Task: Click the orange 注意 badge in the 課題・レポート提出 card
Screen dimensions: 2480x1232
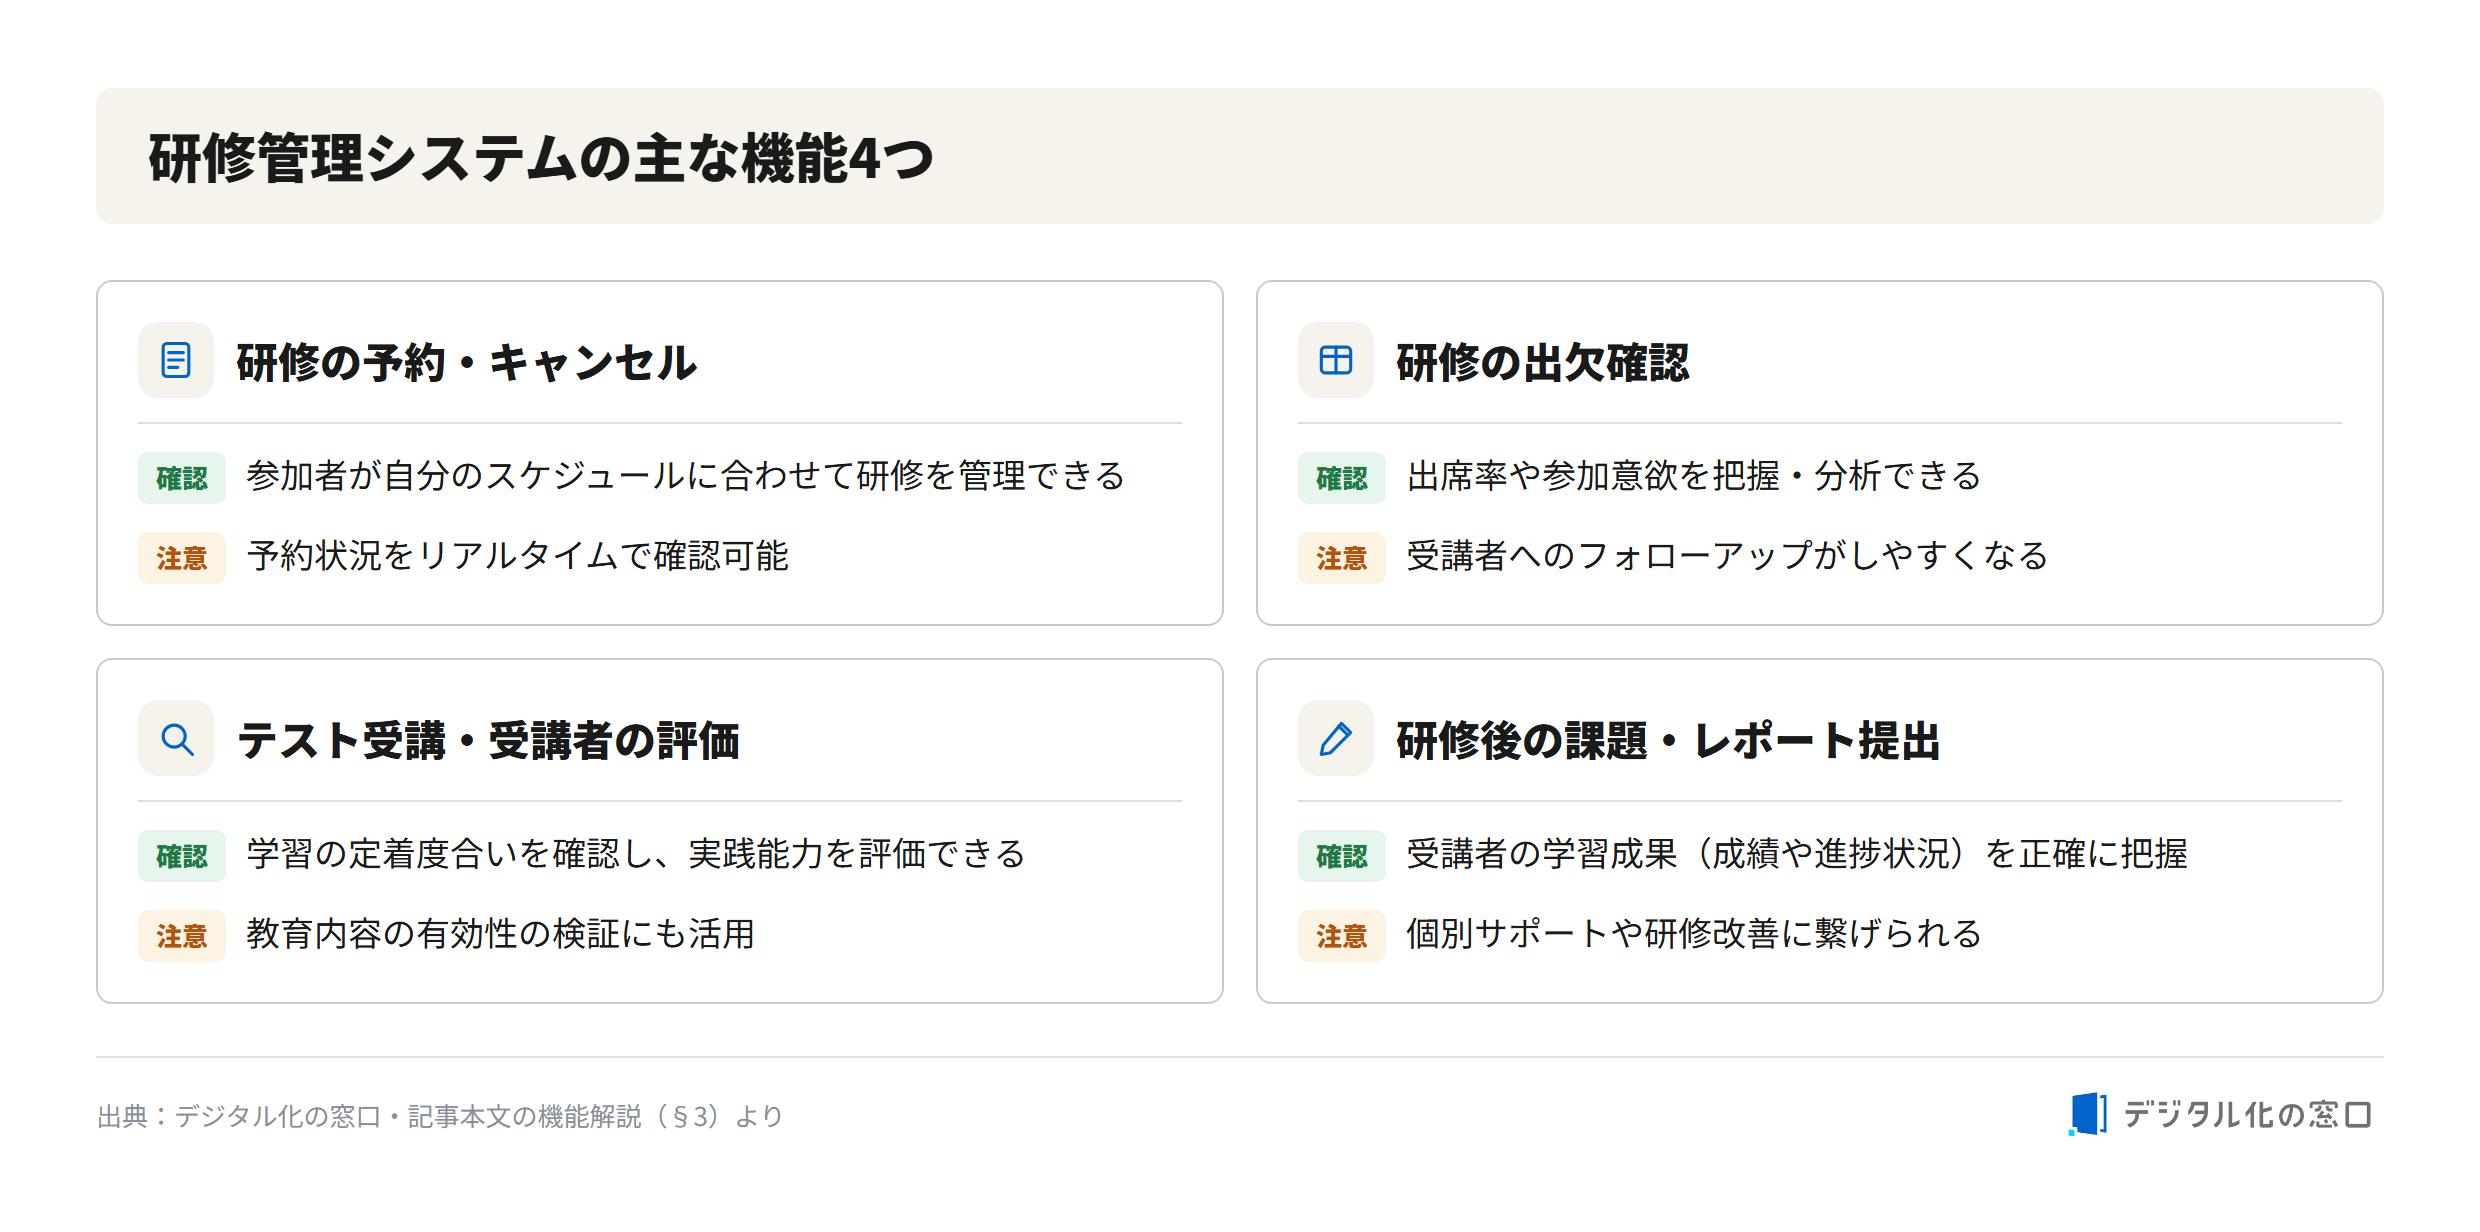Action: coord(1342,936)
